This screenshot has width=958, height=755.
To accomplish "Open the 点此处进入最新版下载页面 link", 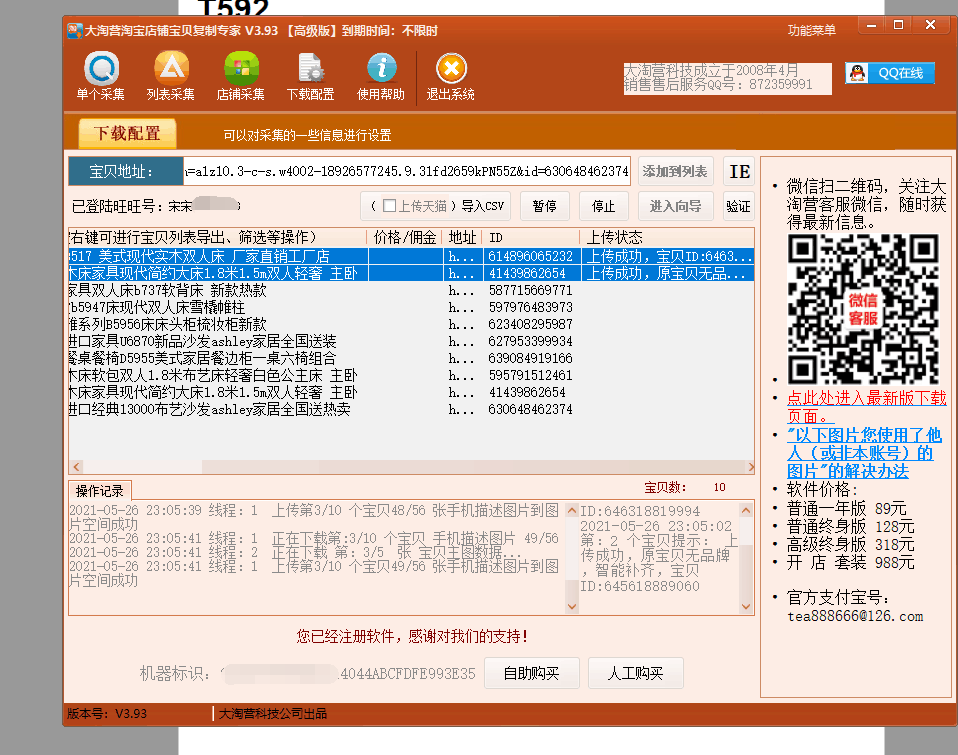I will (x=866, y=407).
